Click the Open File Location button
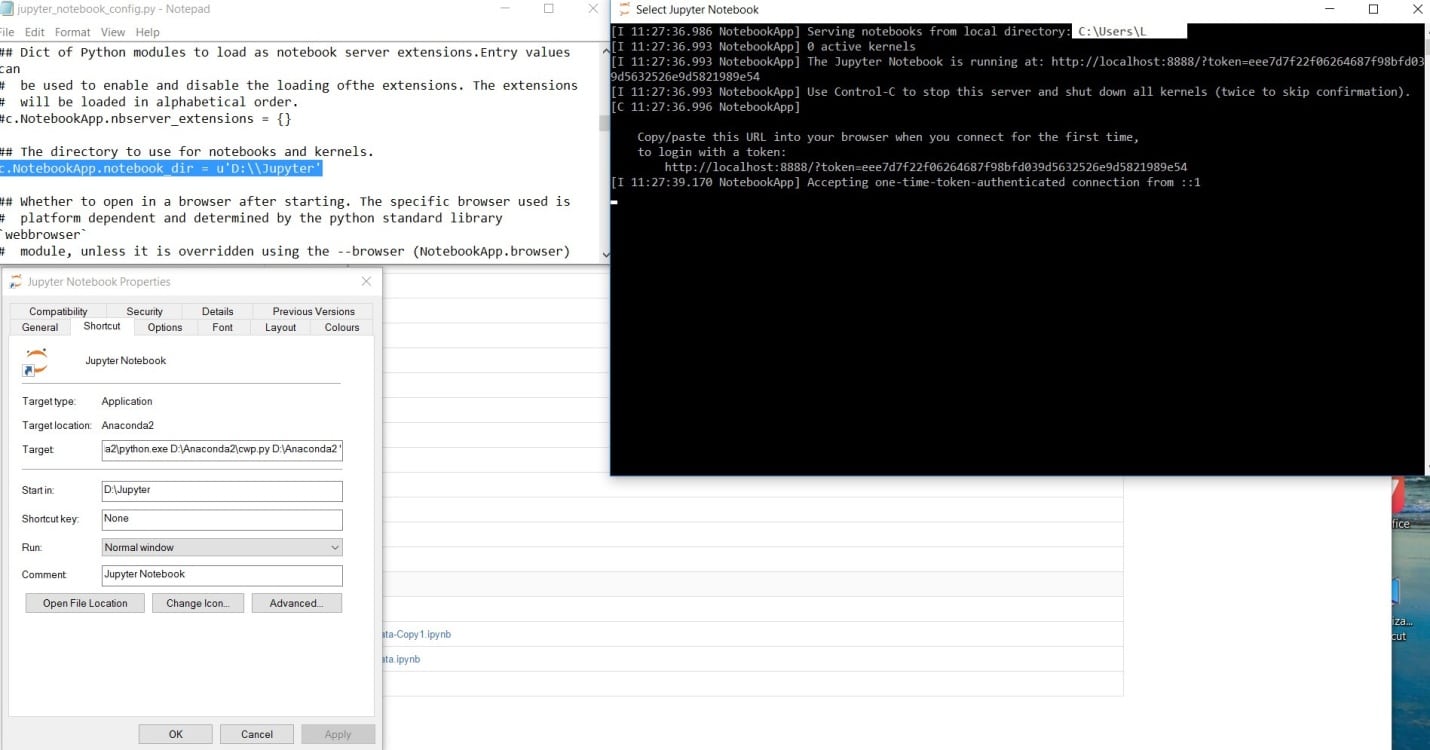This screenshot has height=750, width=1430. tap(85, 603)
